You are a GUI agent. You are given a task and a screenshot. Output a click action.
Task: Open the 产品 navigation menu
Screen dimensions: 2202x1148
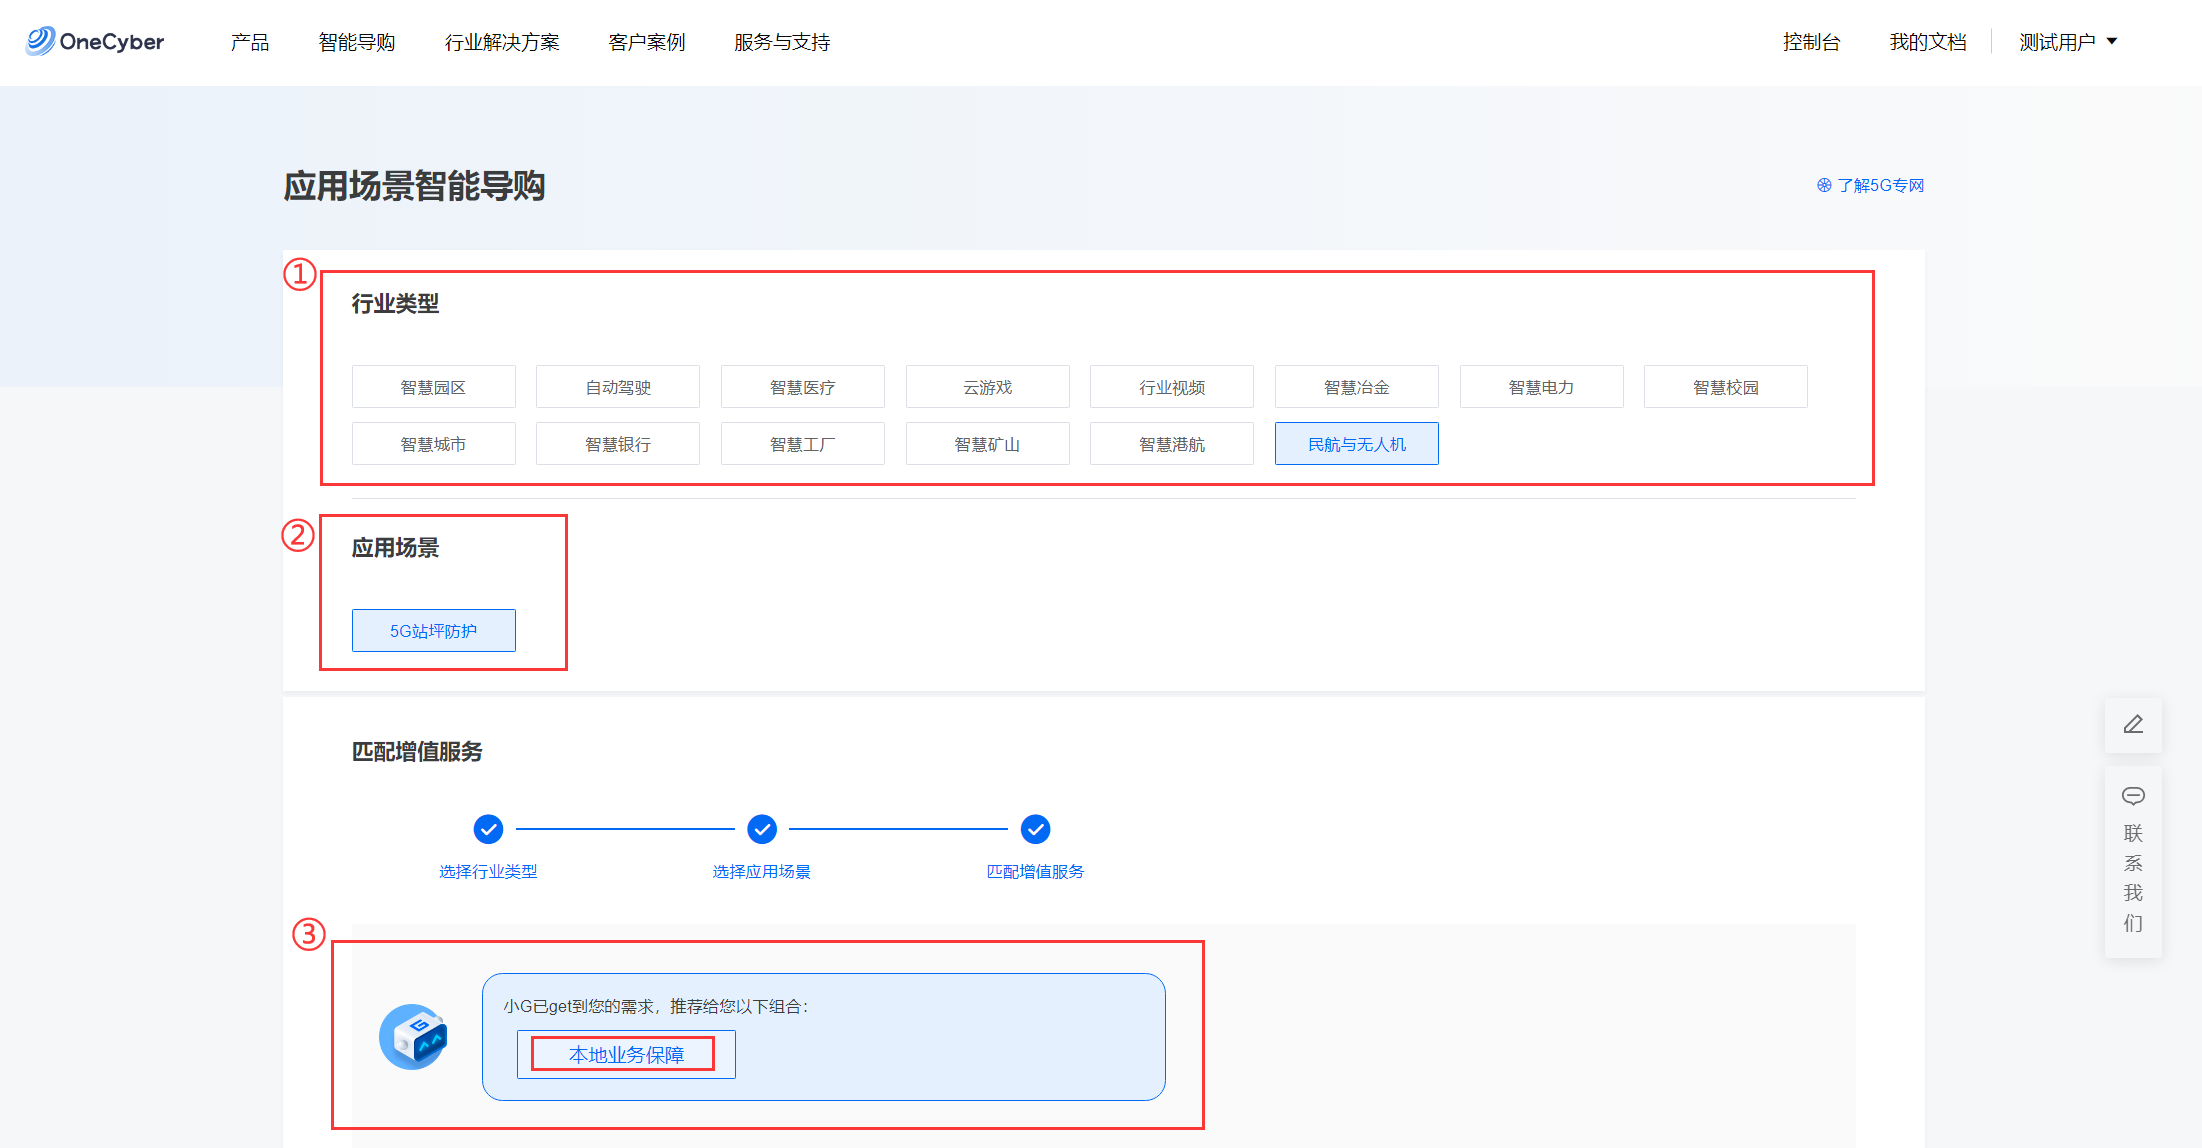[250, 42]
